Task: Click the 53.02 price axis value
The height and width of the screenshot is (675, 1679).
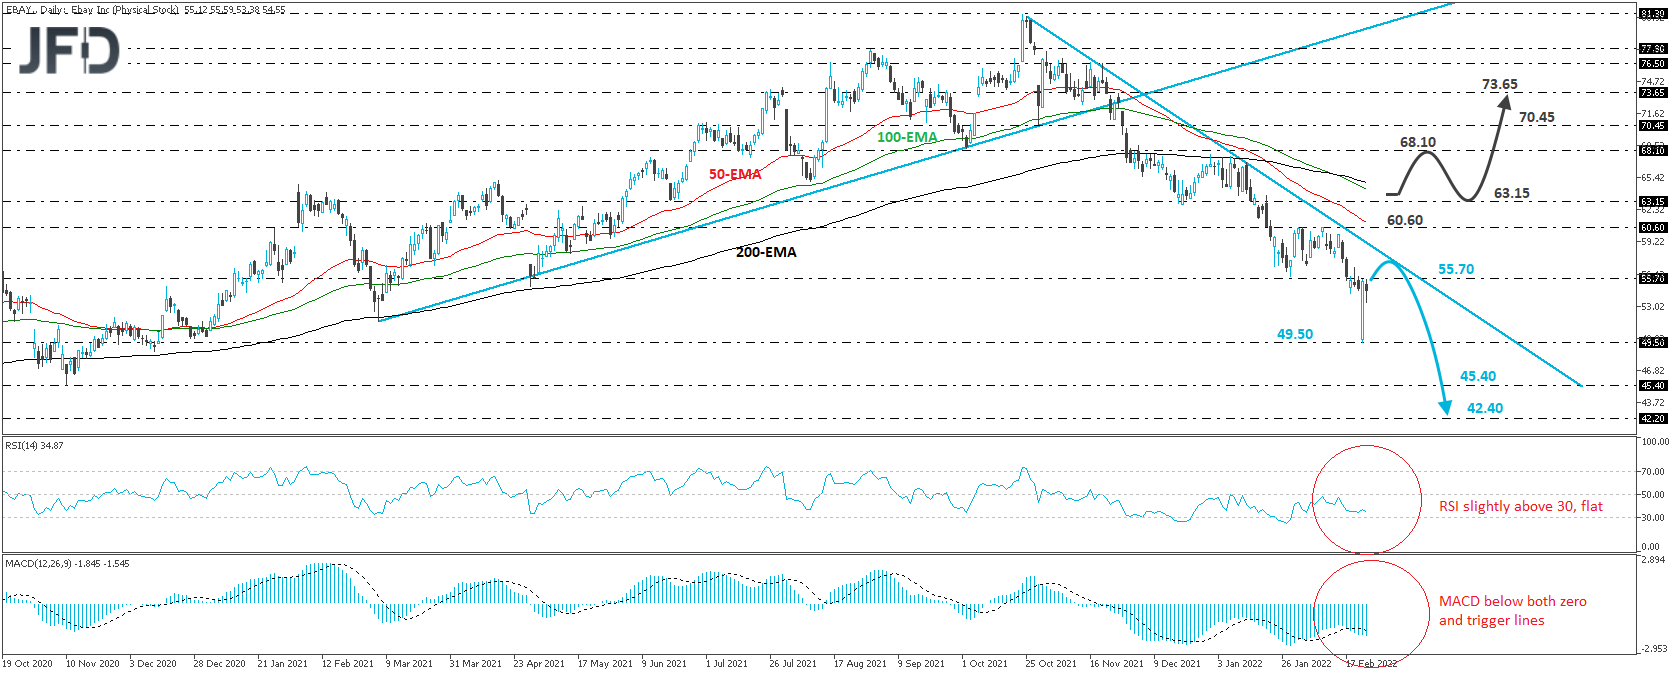Action: pos(1653,306)
